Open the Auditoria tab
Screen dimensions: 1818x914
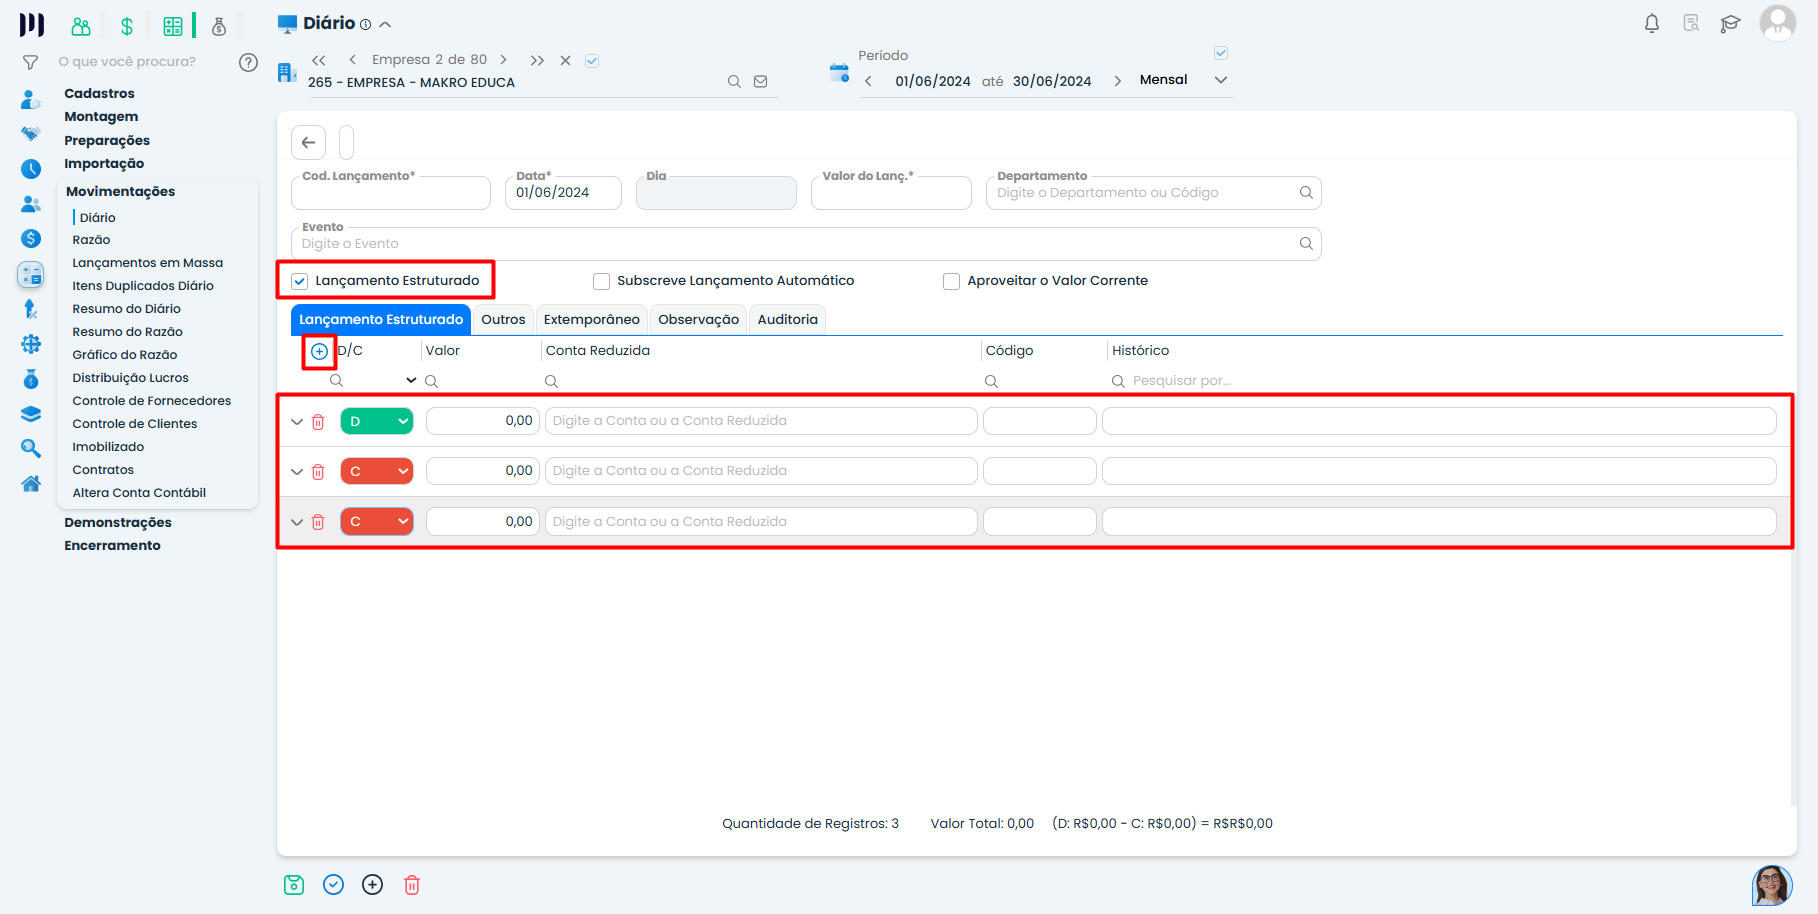pos(787,320)
